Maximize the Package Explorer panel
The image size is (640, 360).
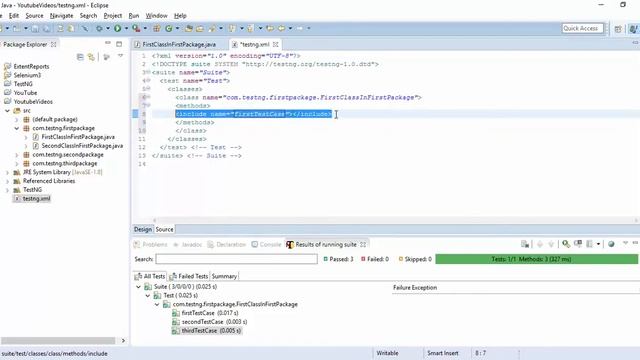pos(119,44)
